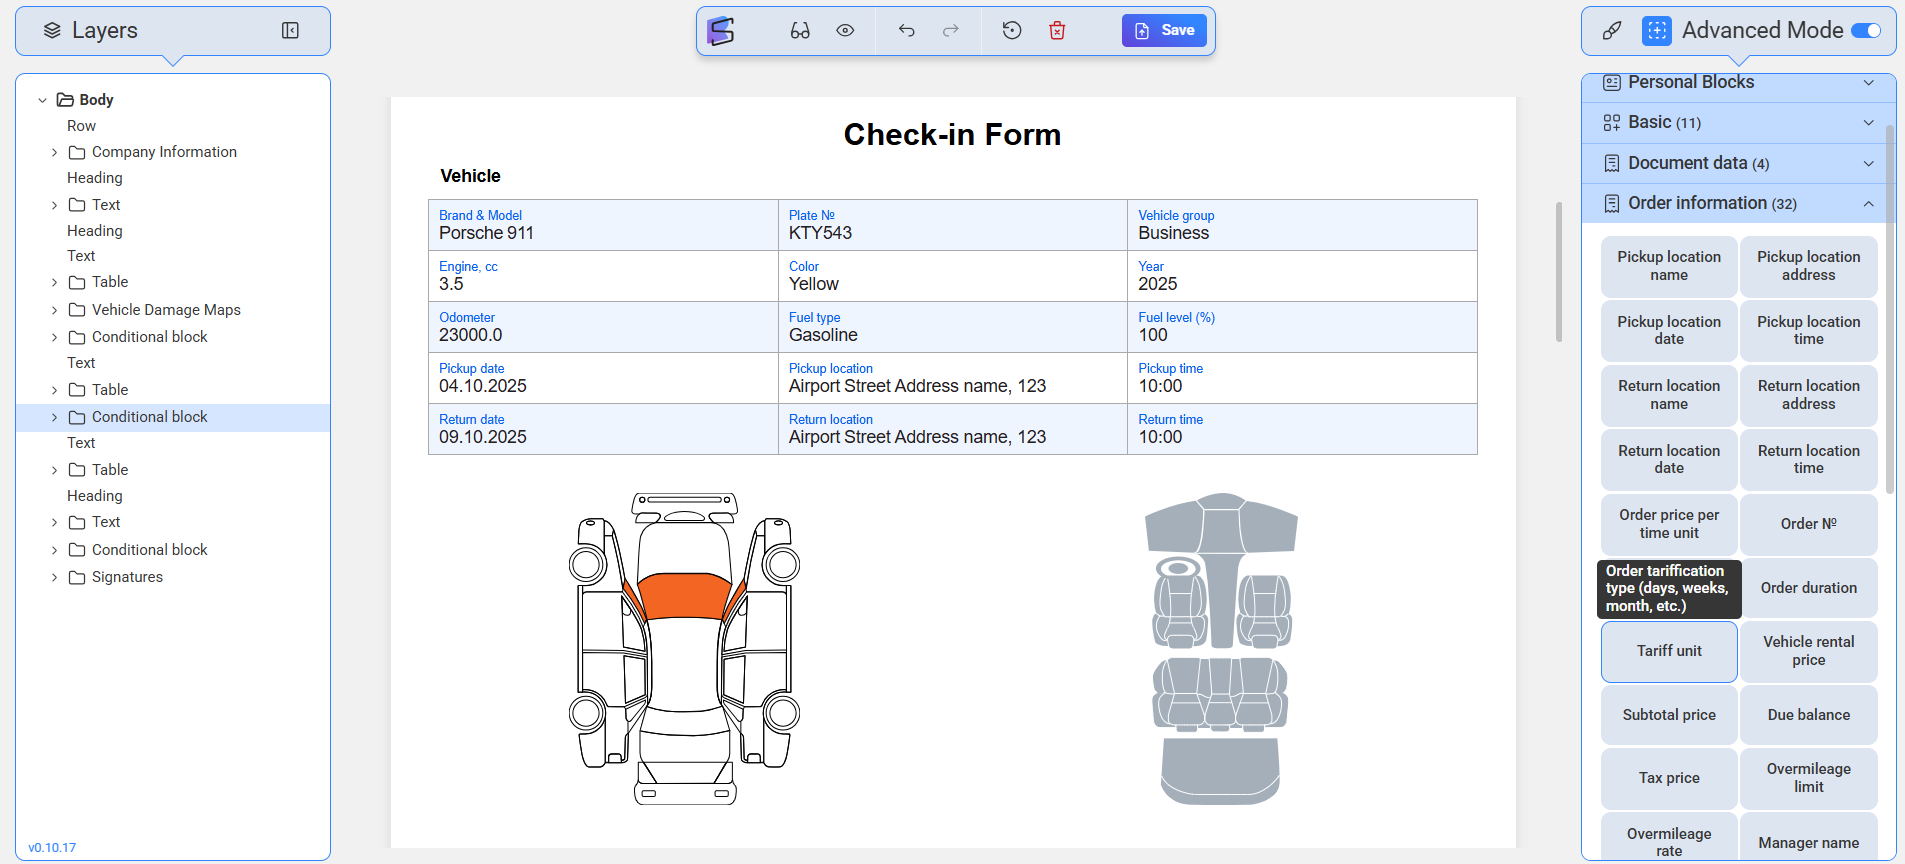Save the document template

1164,31
